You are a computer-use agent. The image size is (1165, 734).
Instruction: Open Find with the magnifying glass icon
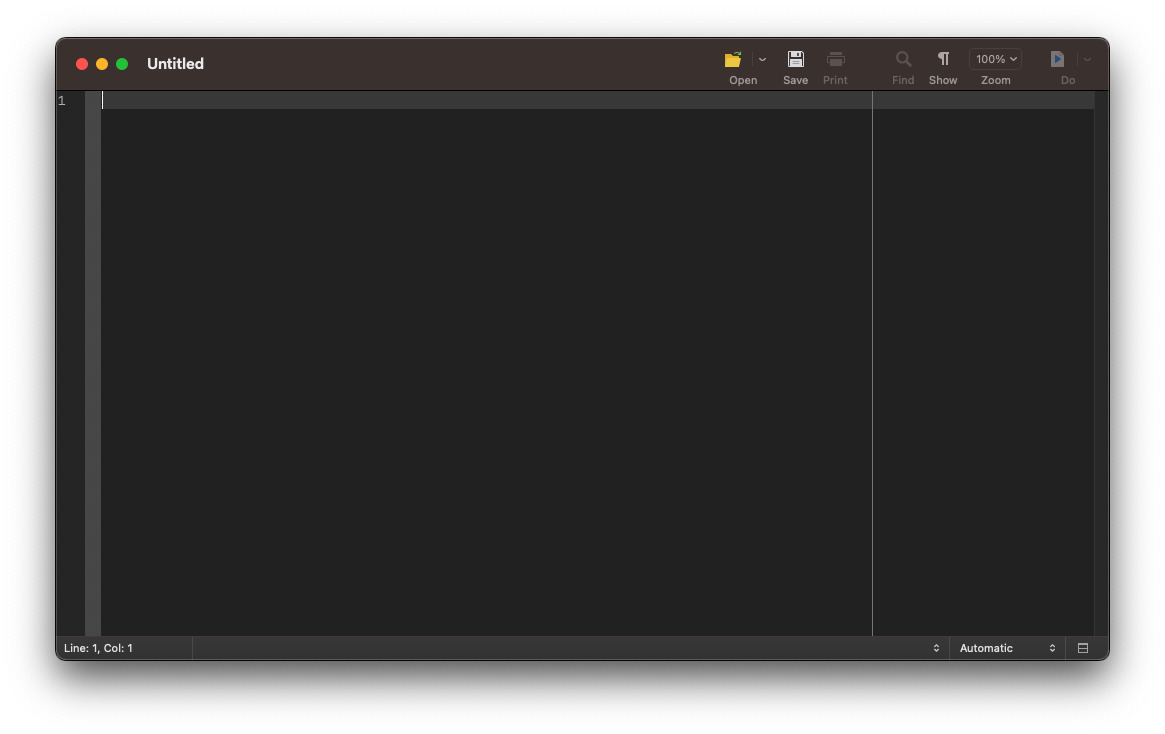point(903,59)
